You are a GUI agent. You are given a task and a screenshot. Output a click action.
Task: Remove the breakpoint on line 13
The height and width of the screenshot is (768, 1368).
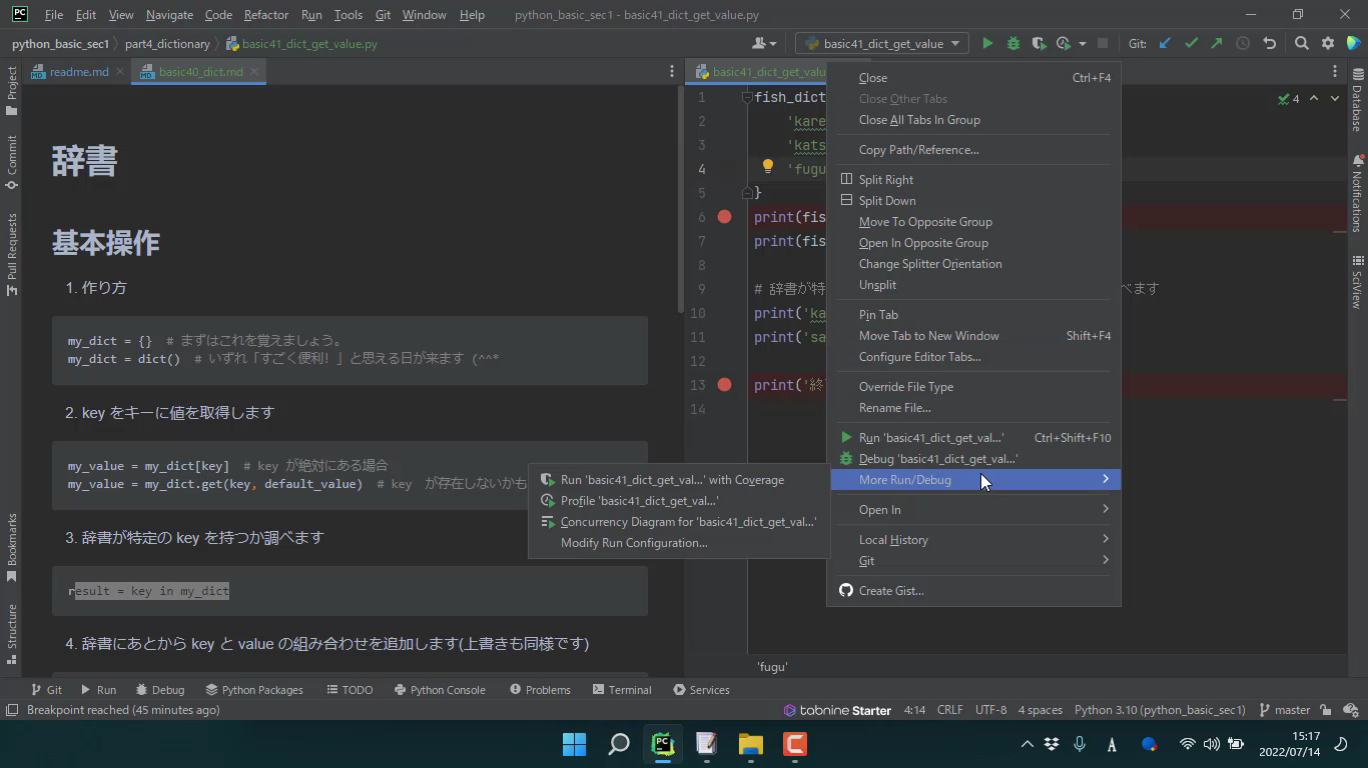[x=725, y=385]
